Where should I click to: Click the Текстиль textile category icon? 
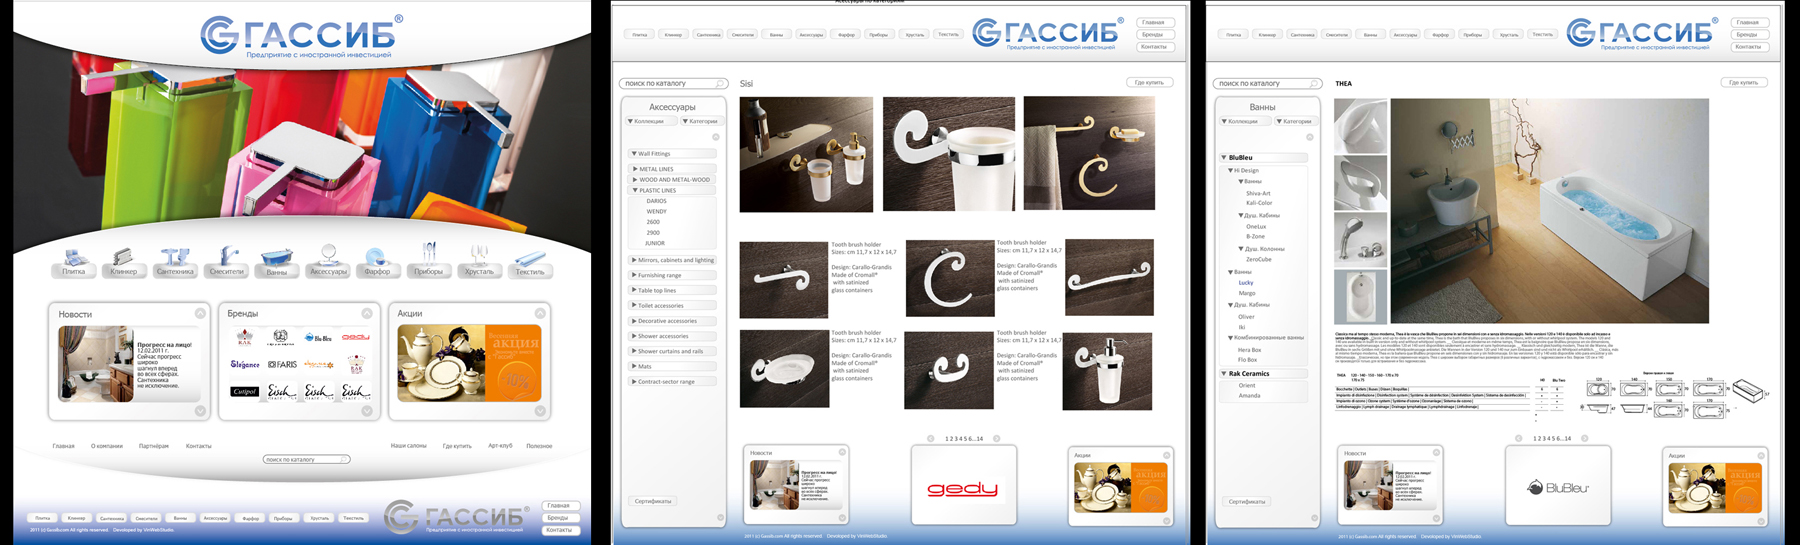pos(530,260)
